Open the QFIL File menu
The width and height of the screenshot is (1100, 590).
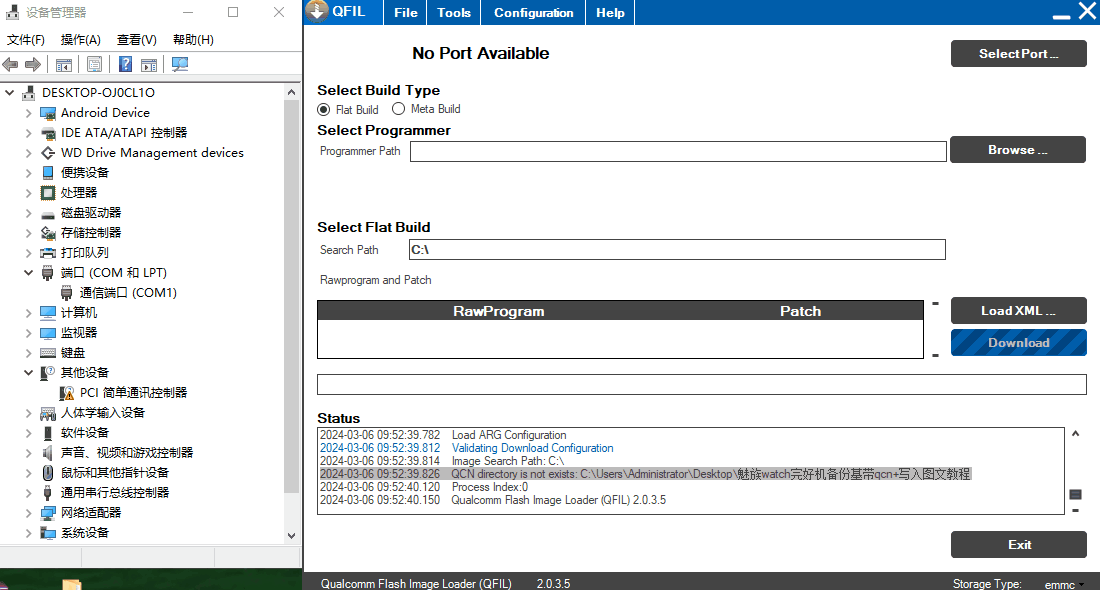[x=405, y=13]
